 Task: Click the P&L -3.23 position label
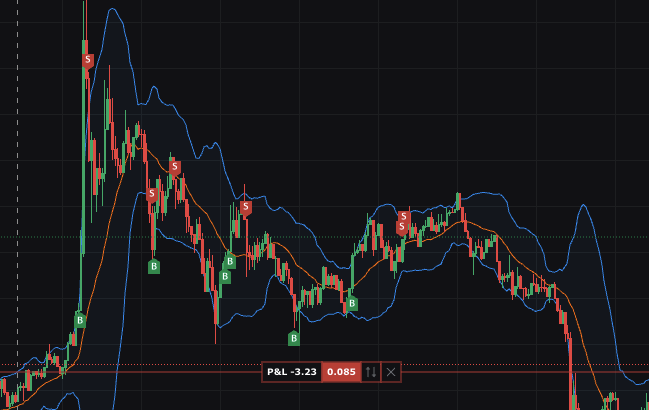pyautogui.click(x=292, y=372)
